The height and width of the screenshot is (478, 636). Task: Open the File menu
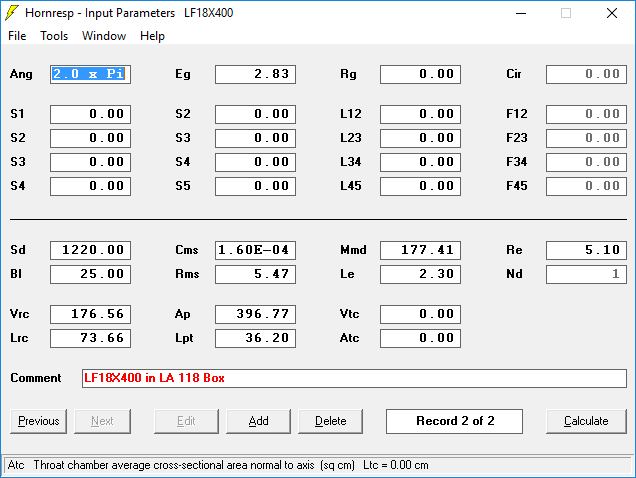pyautogui.click(x=17, y=36)
